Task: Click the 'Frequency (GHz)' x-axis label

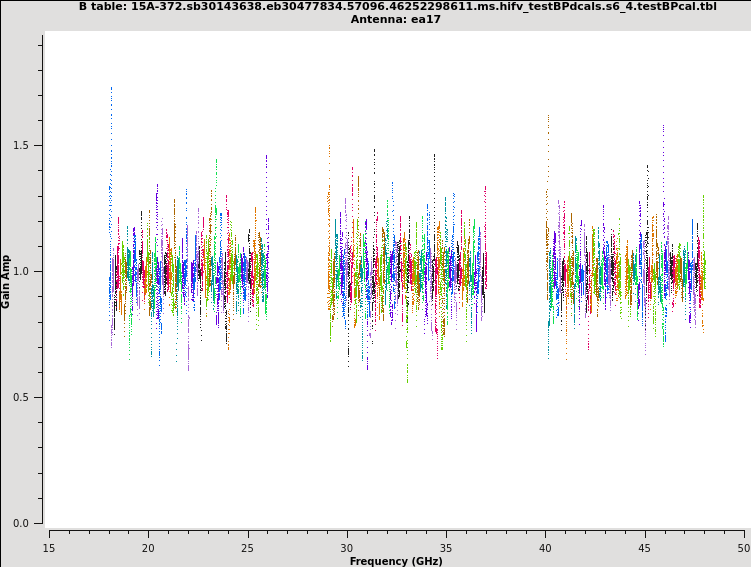Action: [396, 561]
